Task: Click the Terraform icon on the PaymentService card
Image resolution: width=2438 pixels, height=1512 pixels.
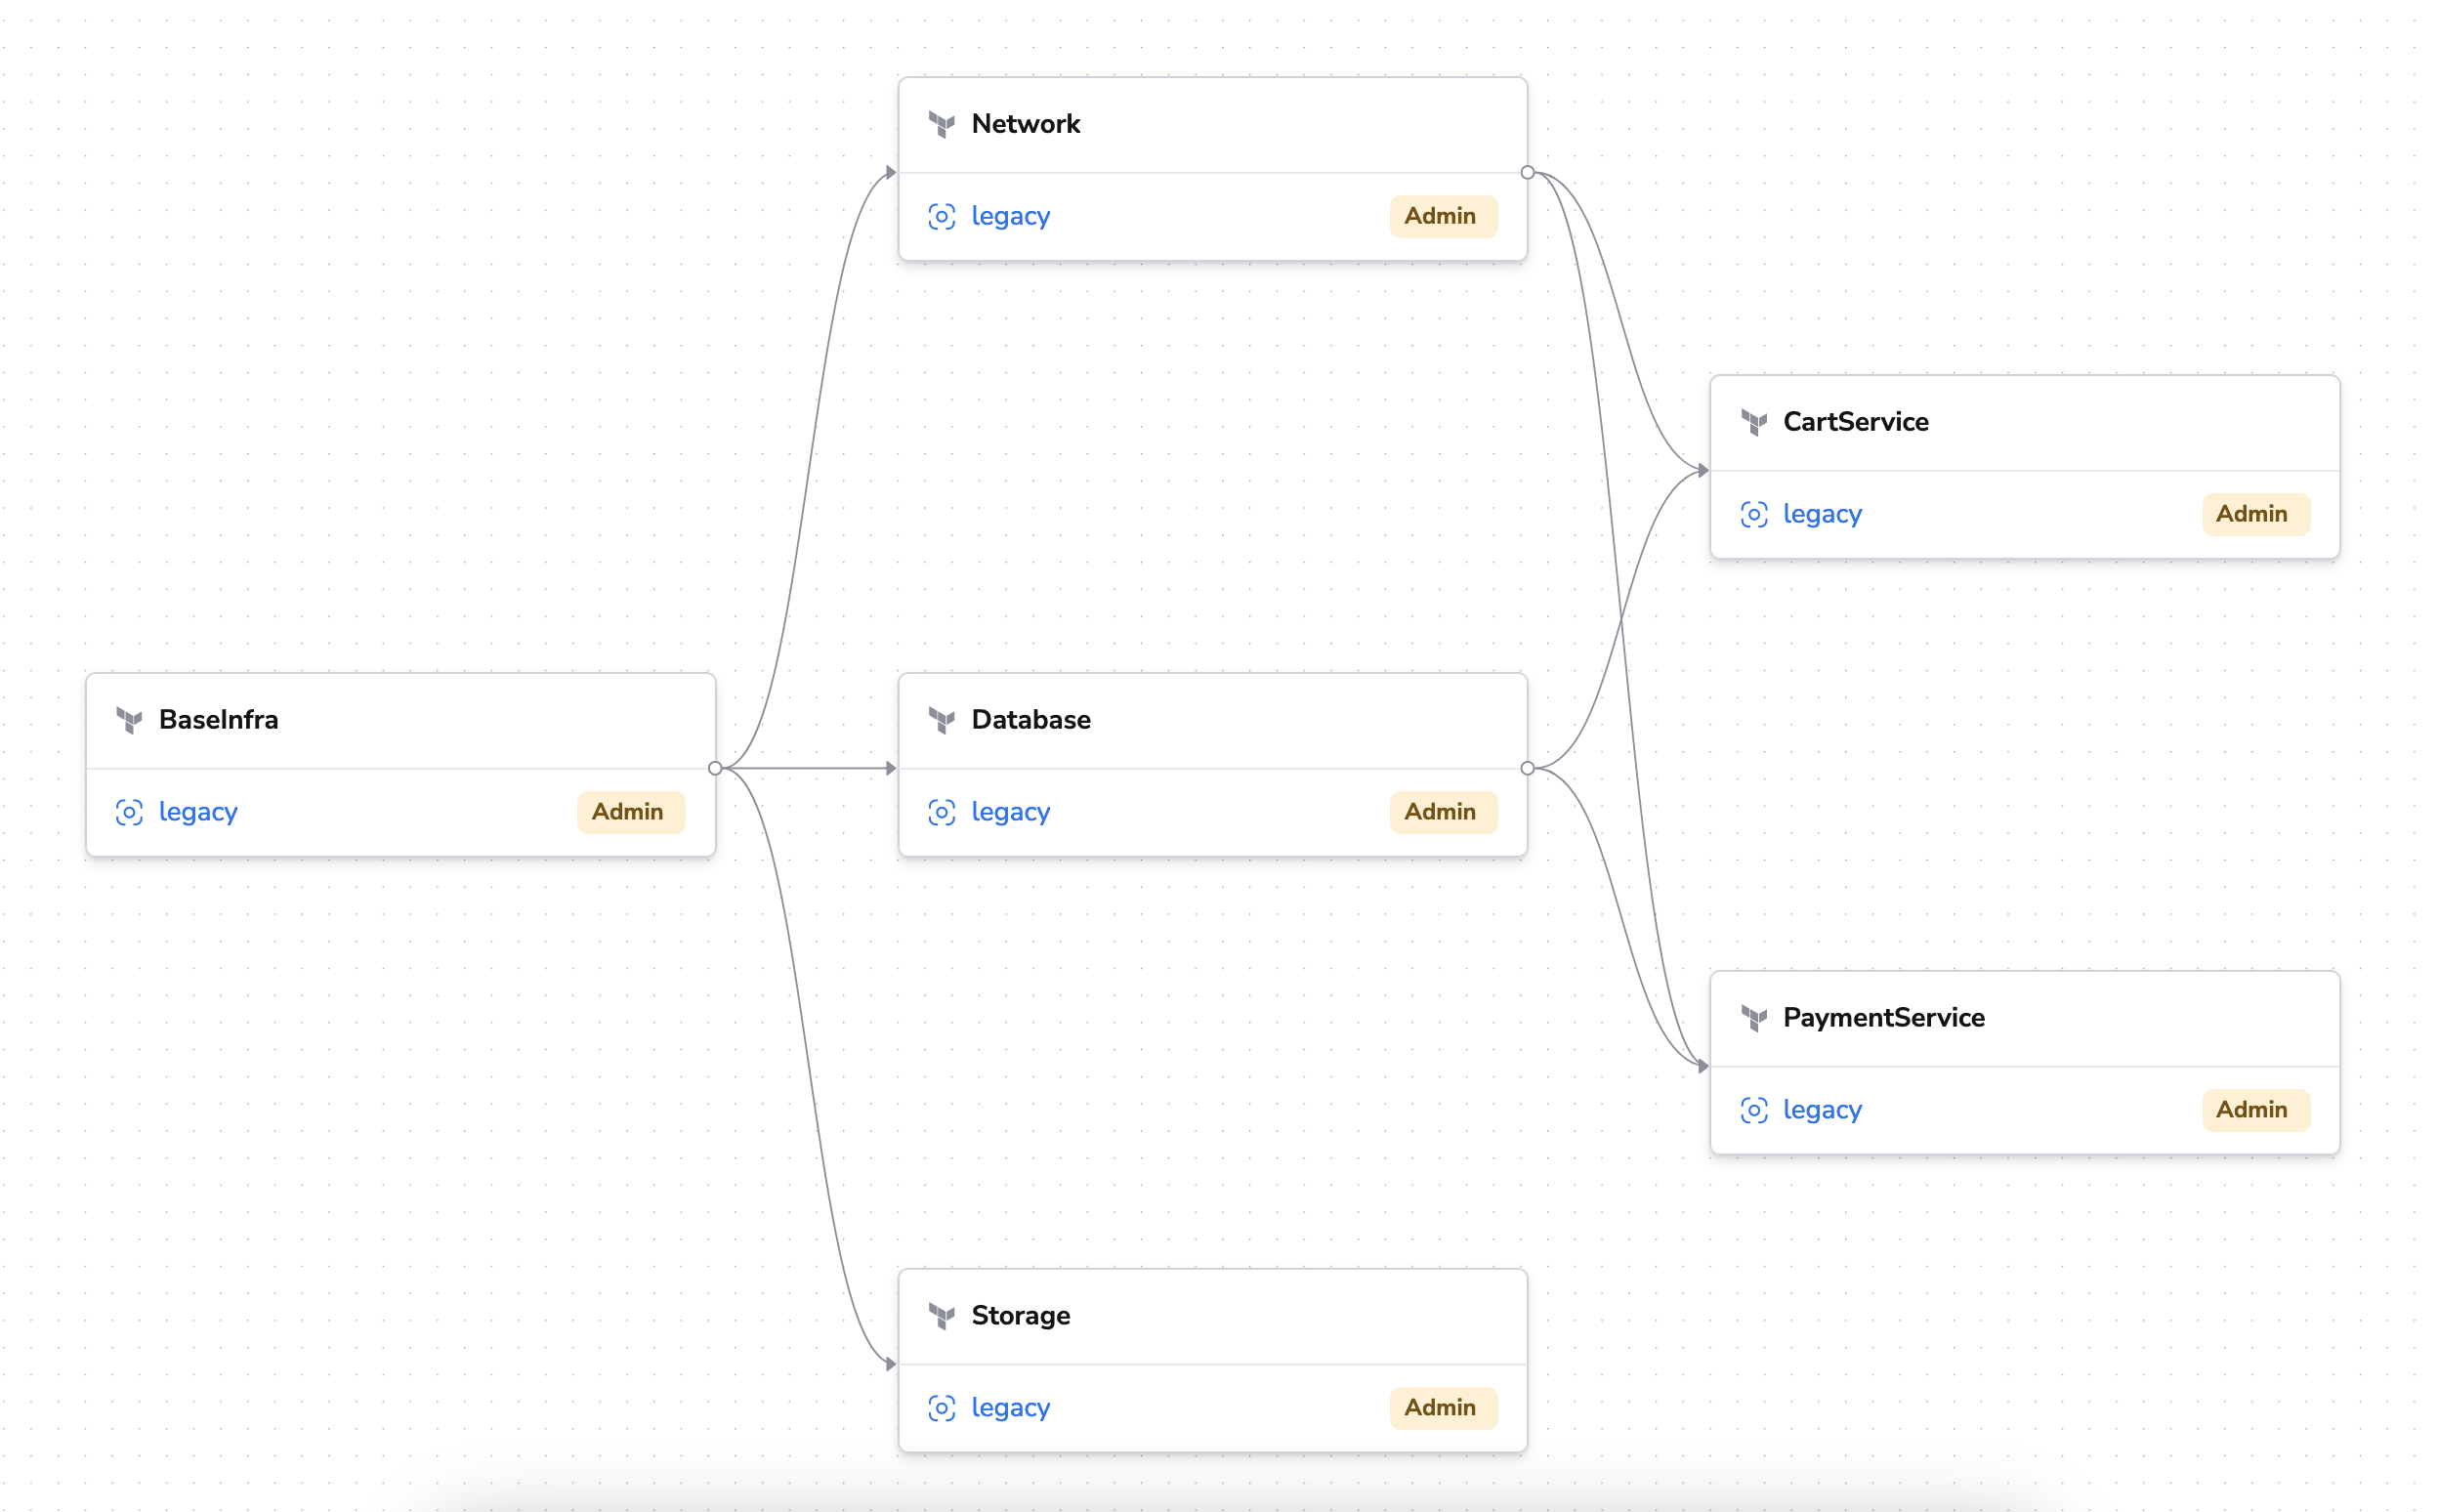Action: [x=1753, y=1018]
